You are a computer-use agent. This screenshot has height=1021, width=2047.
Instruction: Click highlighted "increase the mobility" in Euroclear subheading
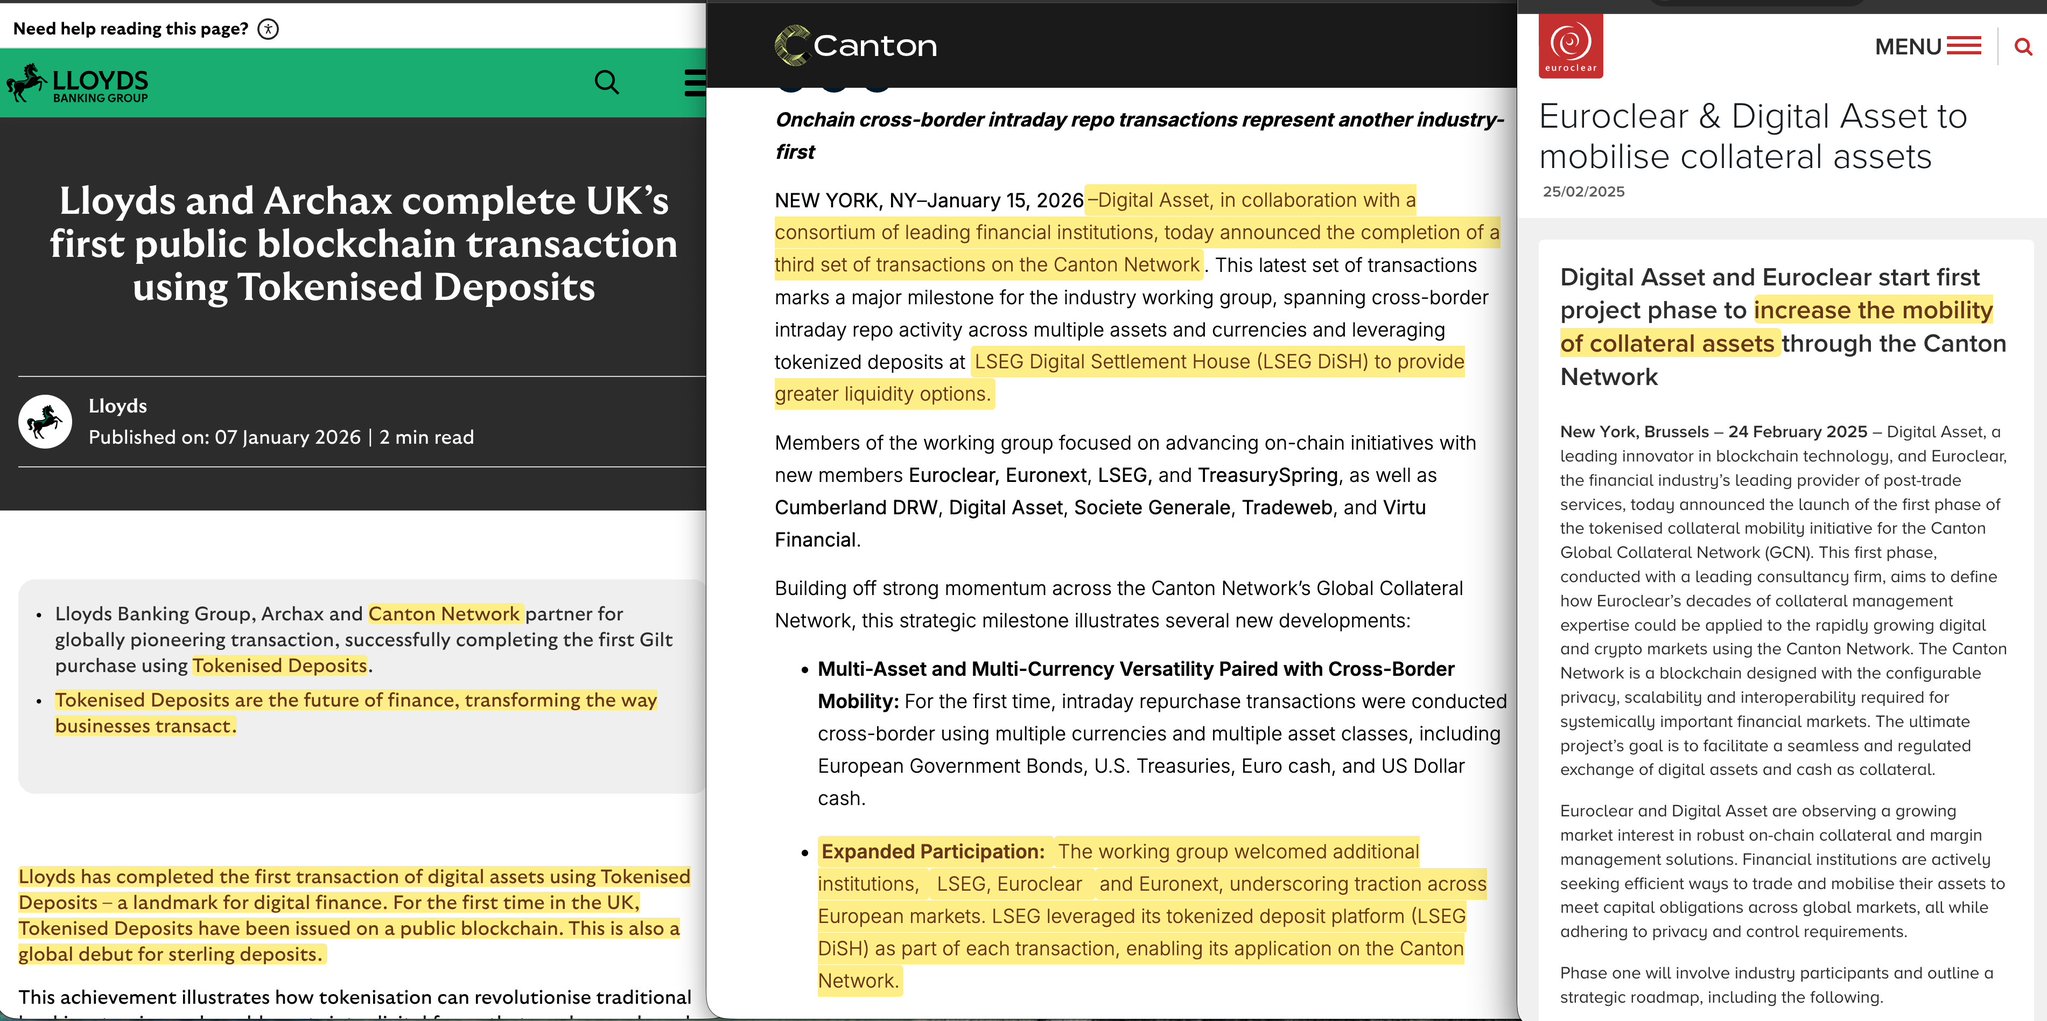[x=1874, y=310]
